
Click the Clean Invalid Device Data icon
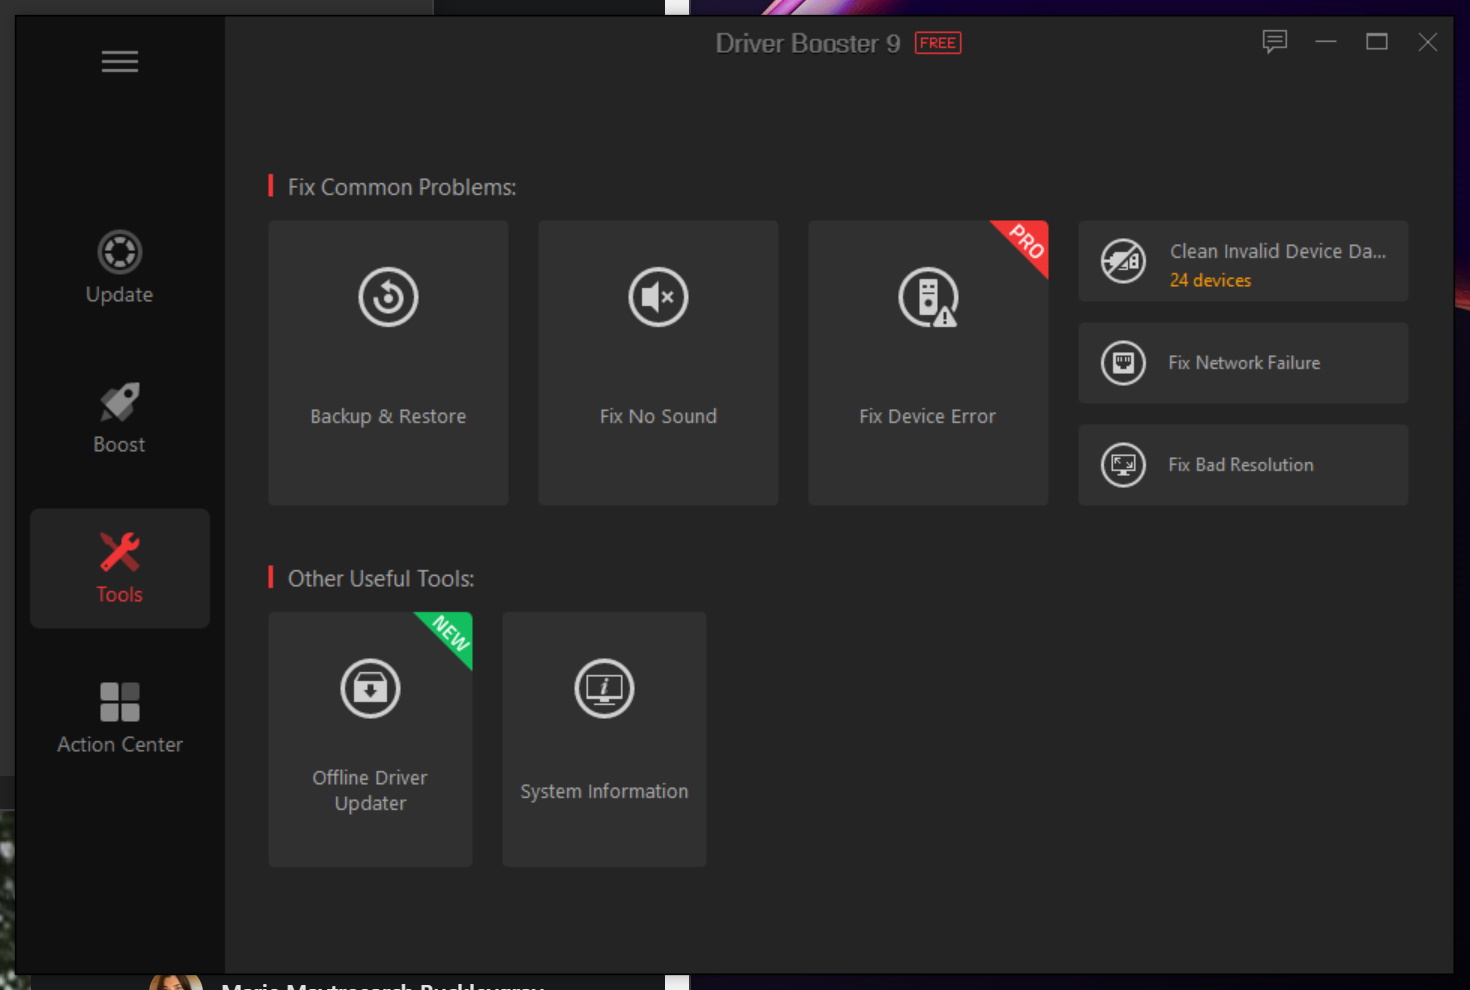tap(1123, 261)
